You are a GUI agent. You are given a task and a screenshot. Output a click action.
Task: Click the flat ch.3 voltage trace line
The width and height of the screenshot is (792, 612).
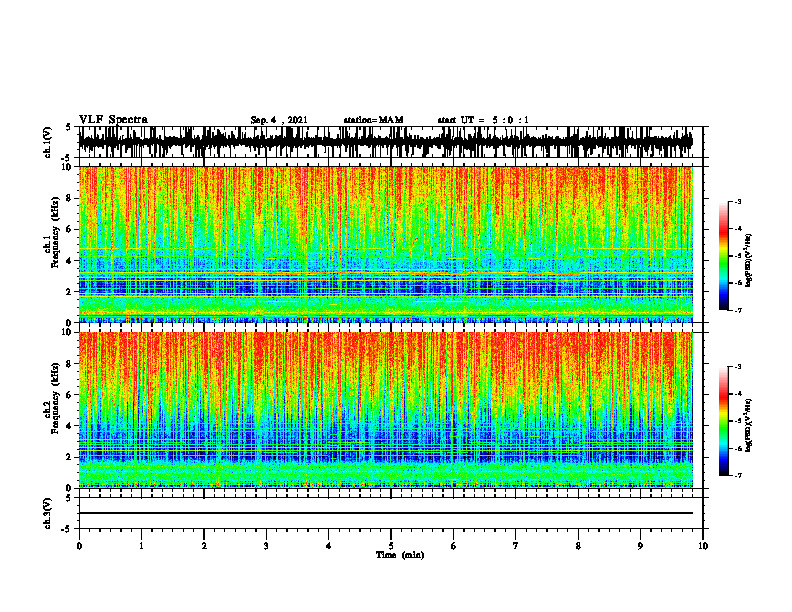coord(385,513)
